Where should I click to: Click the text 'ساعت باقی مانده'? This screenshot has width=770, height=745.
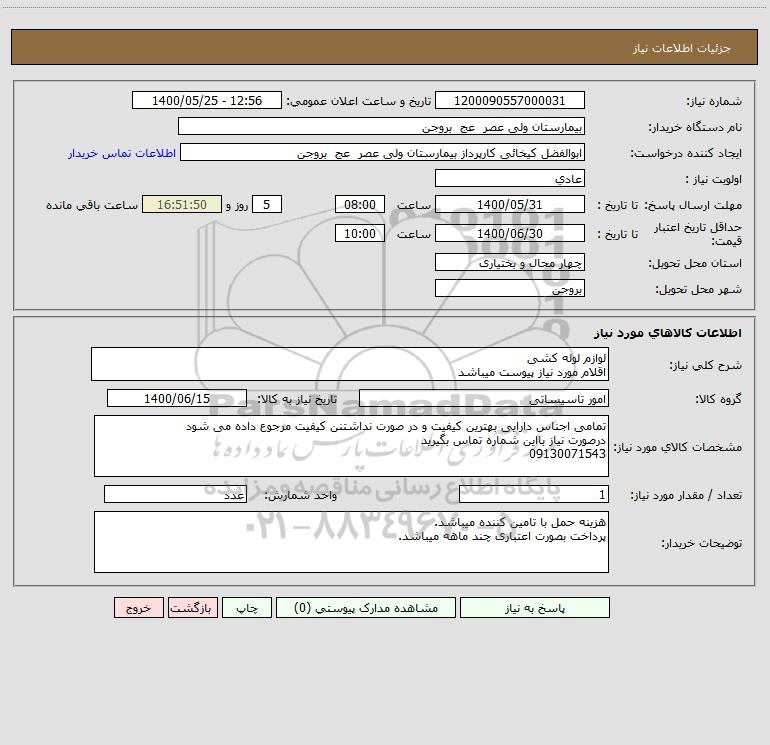tap(92, 205)
